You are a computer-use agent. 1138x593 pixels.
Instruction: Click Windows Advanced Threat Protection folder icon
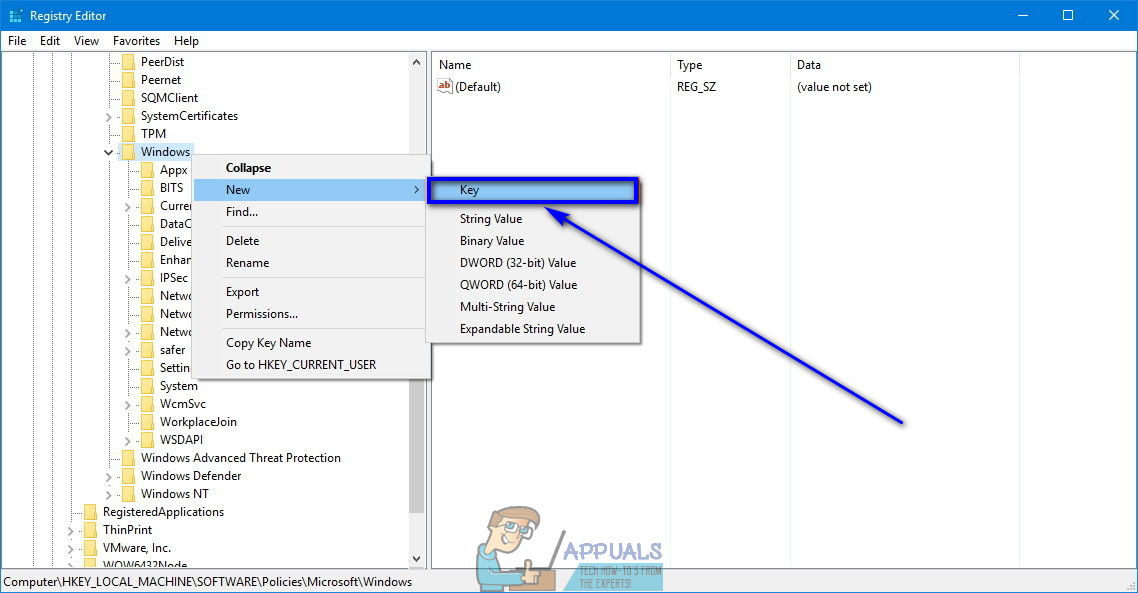(128, 458)
